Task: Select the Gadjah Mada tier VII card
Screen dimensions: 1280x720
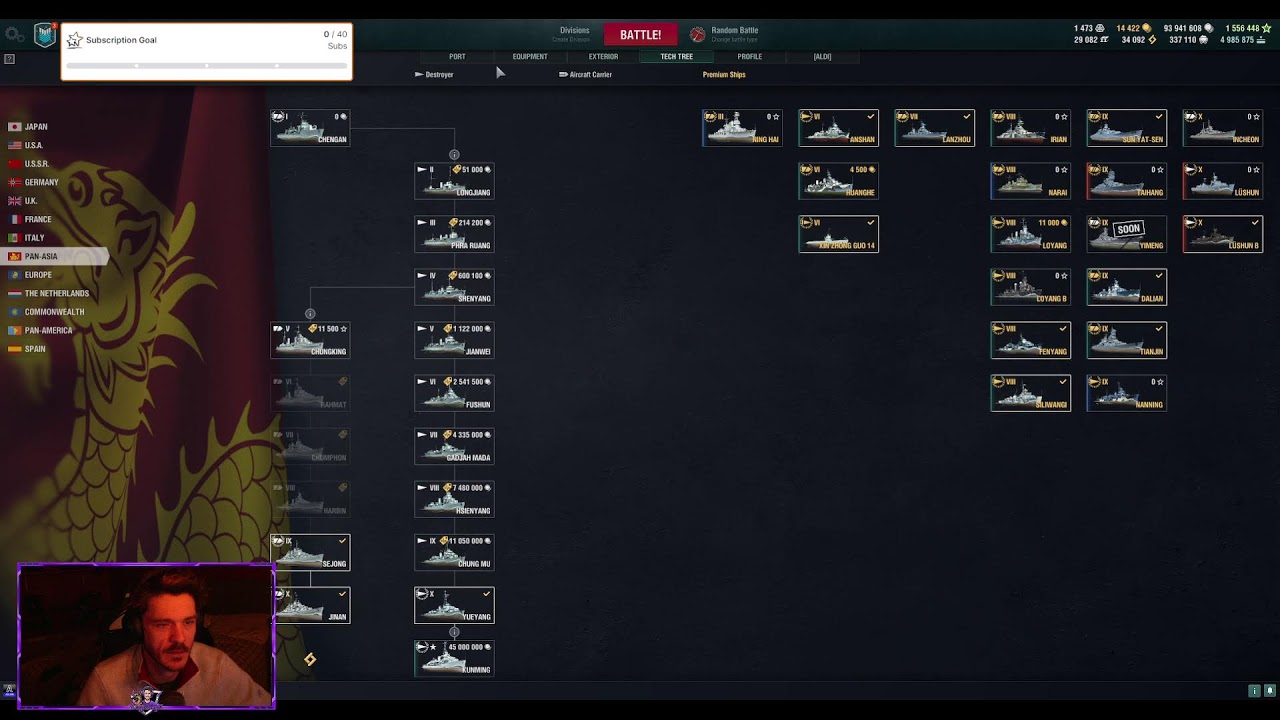Action: click(x=454, y=446)
